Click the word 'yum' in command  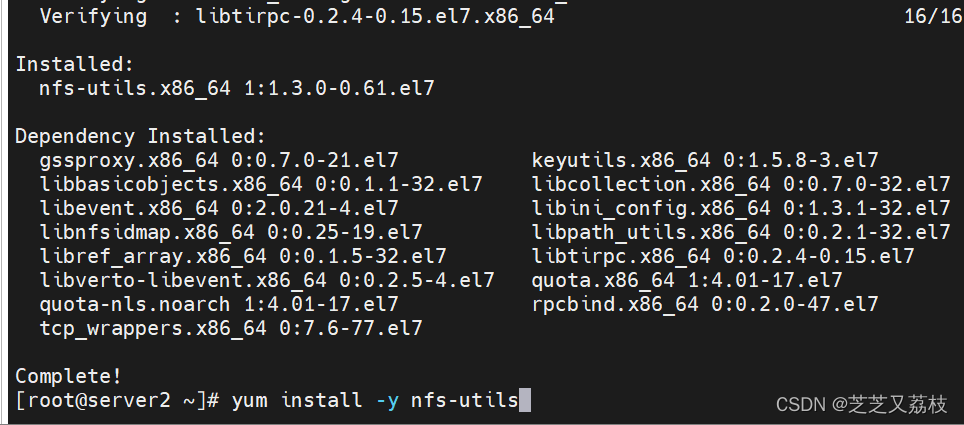pyautogui.click(x=250, y=402)
